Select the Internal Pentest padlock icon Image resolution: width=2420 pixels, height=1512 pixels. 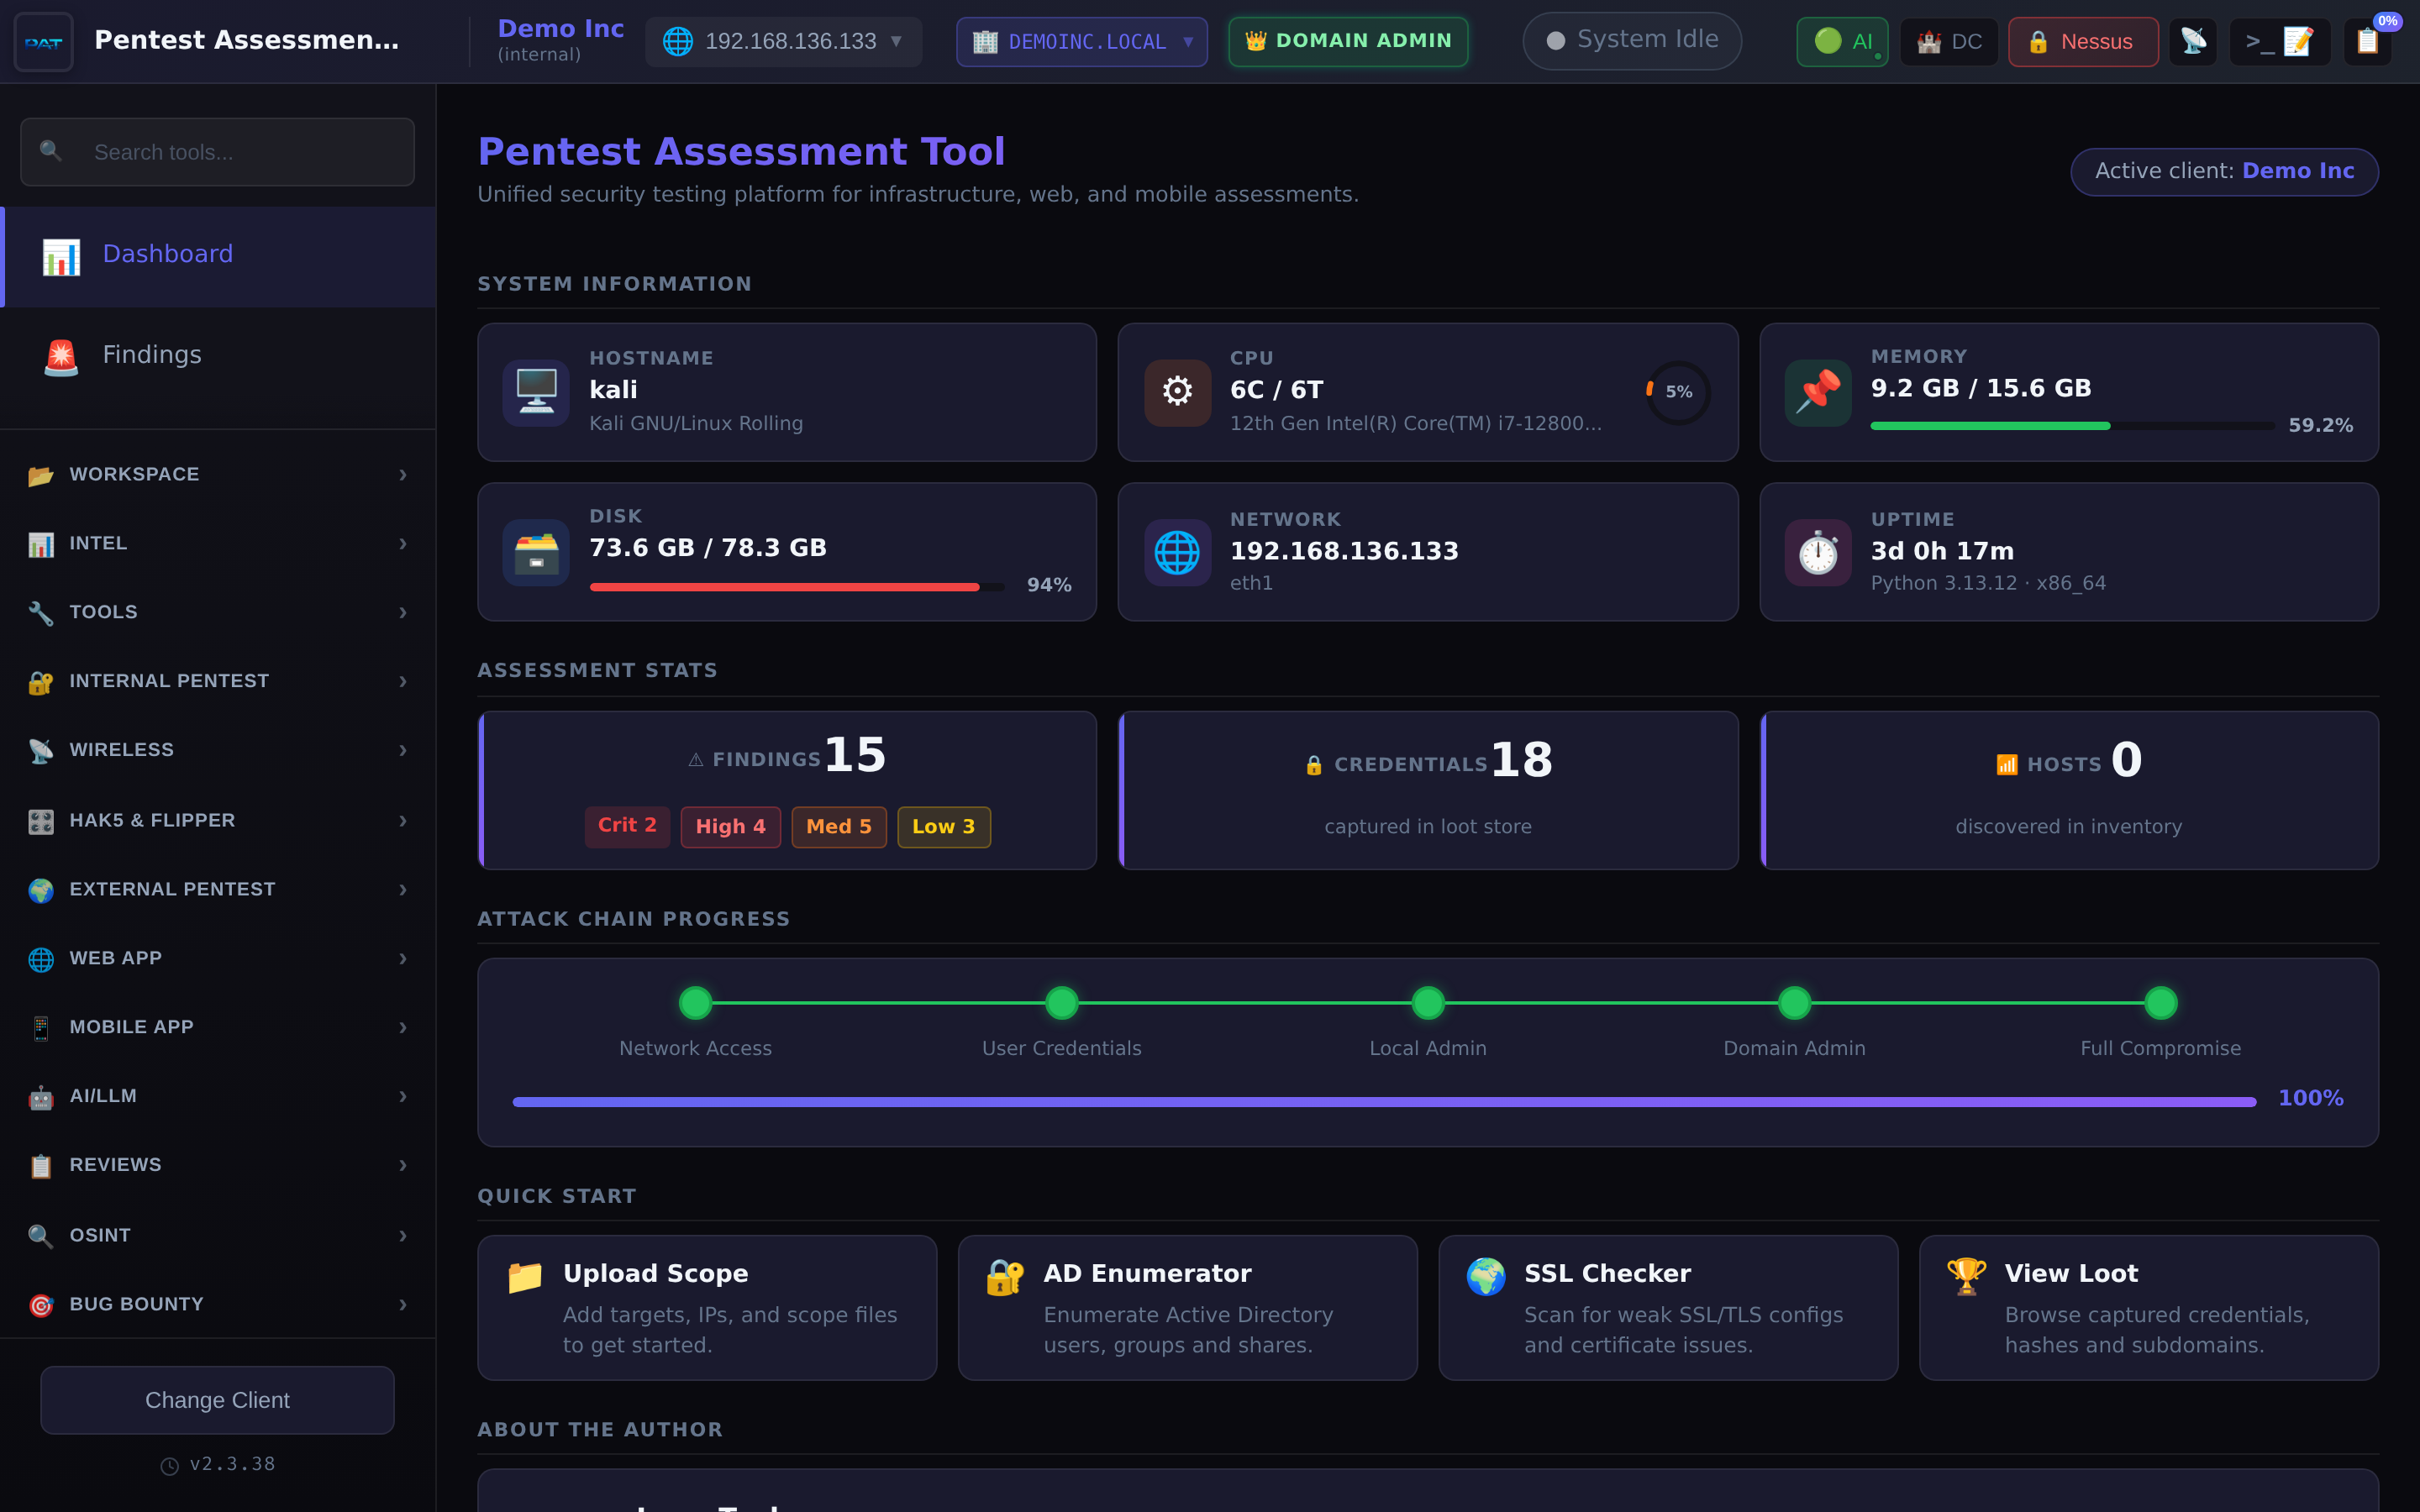[40, 682]
